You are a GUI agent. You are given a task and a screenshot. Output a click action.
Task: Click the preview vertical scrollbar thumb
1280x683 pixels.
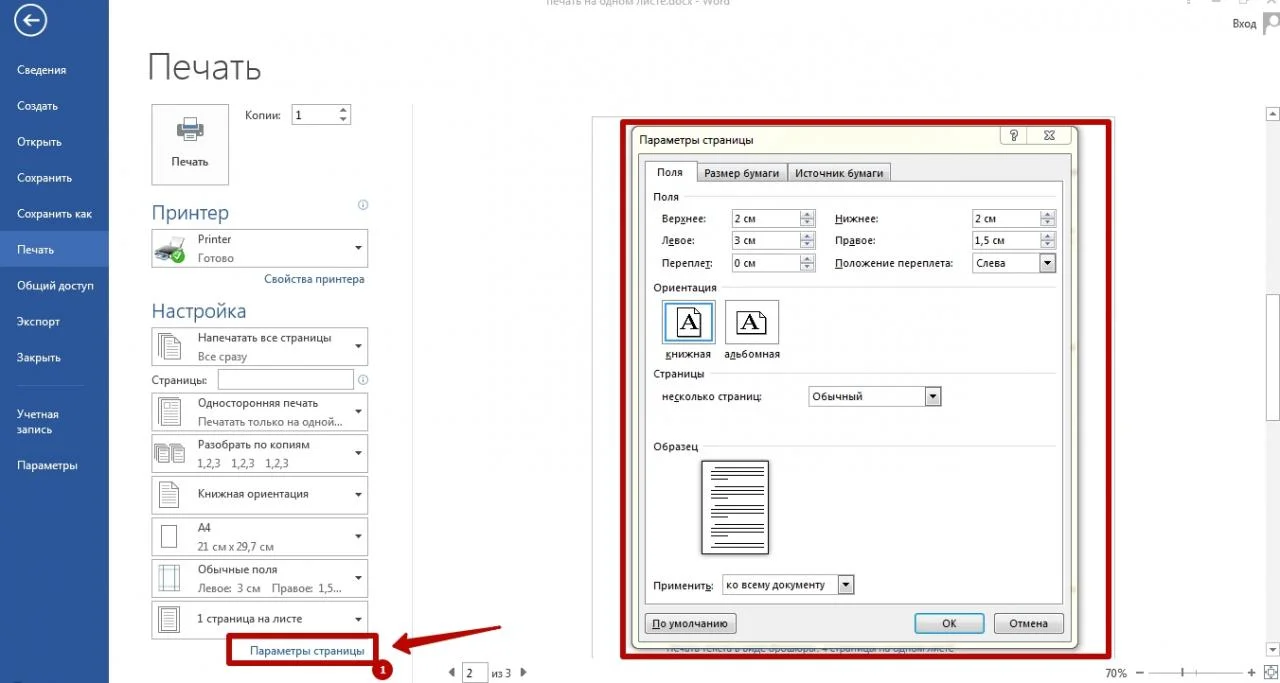tap(1273, 358)
